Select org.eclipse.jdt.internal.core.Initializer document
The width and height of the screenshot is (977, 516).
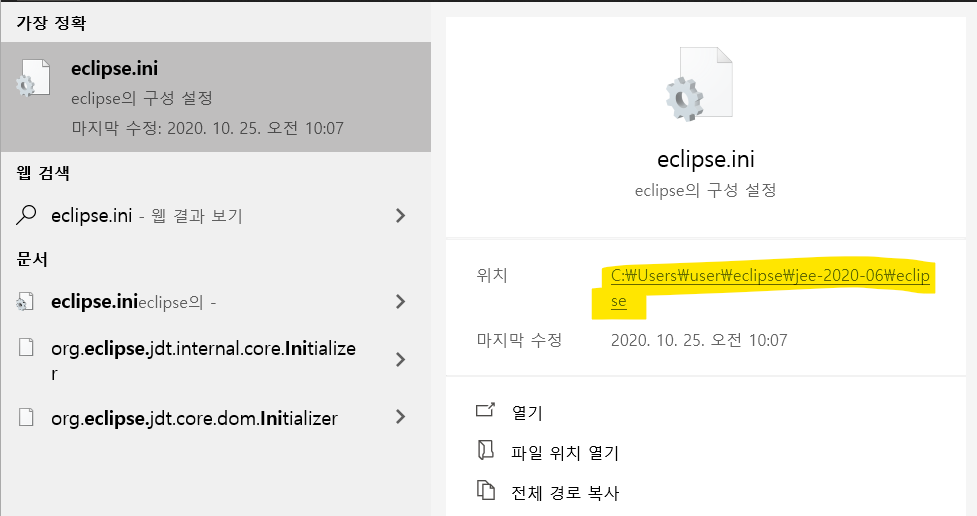point(216,360)
